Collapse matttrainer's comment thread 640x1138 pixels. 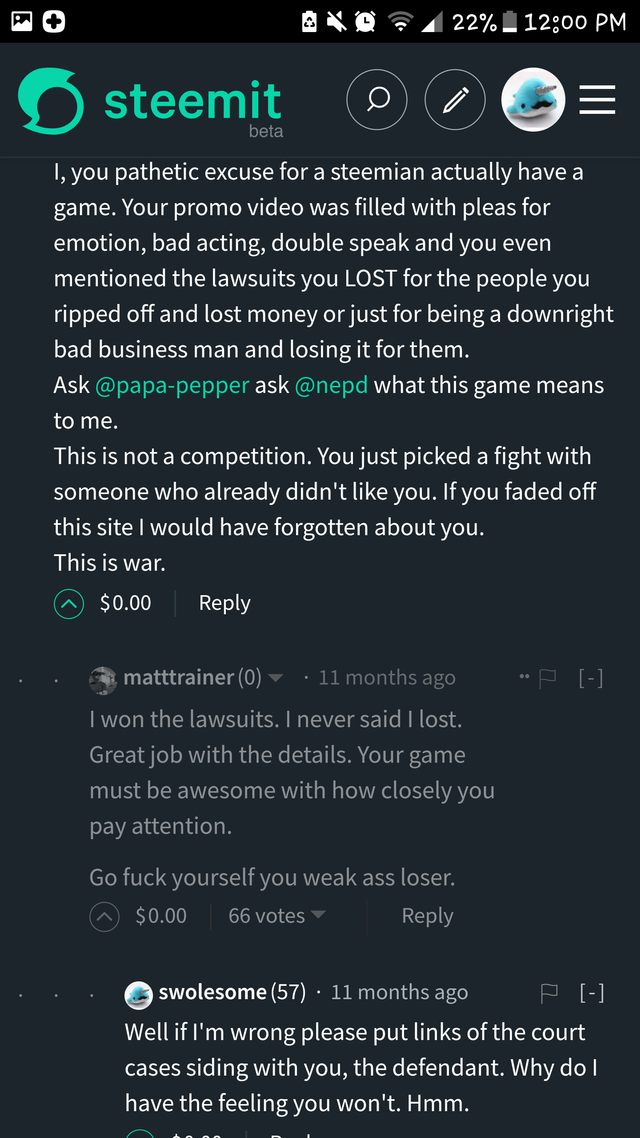coord(591,679)
